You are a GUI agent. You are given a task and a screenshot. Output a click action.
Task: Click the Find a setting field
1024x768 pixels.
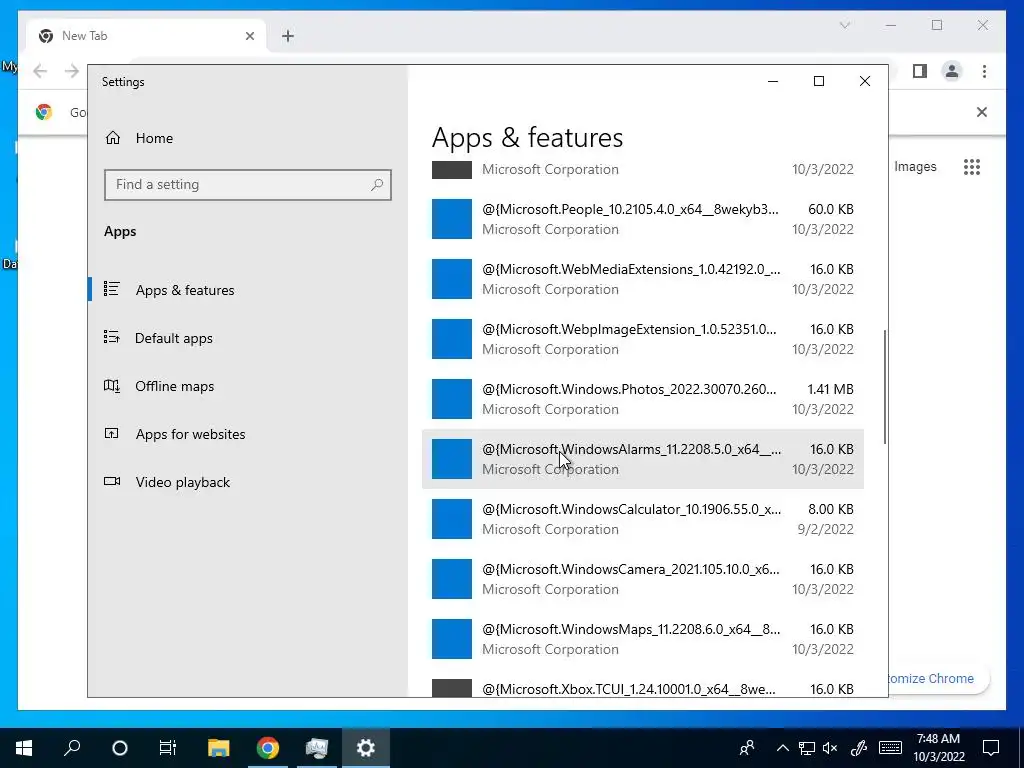click(x=248, y=185)
